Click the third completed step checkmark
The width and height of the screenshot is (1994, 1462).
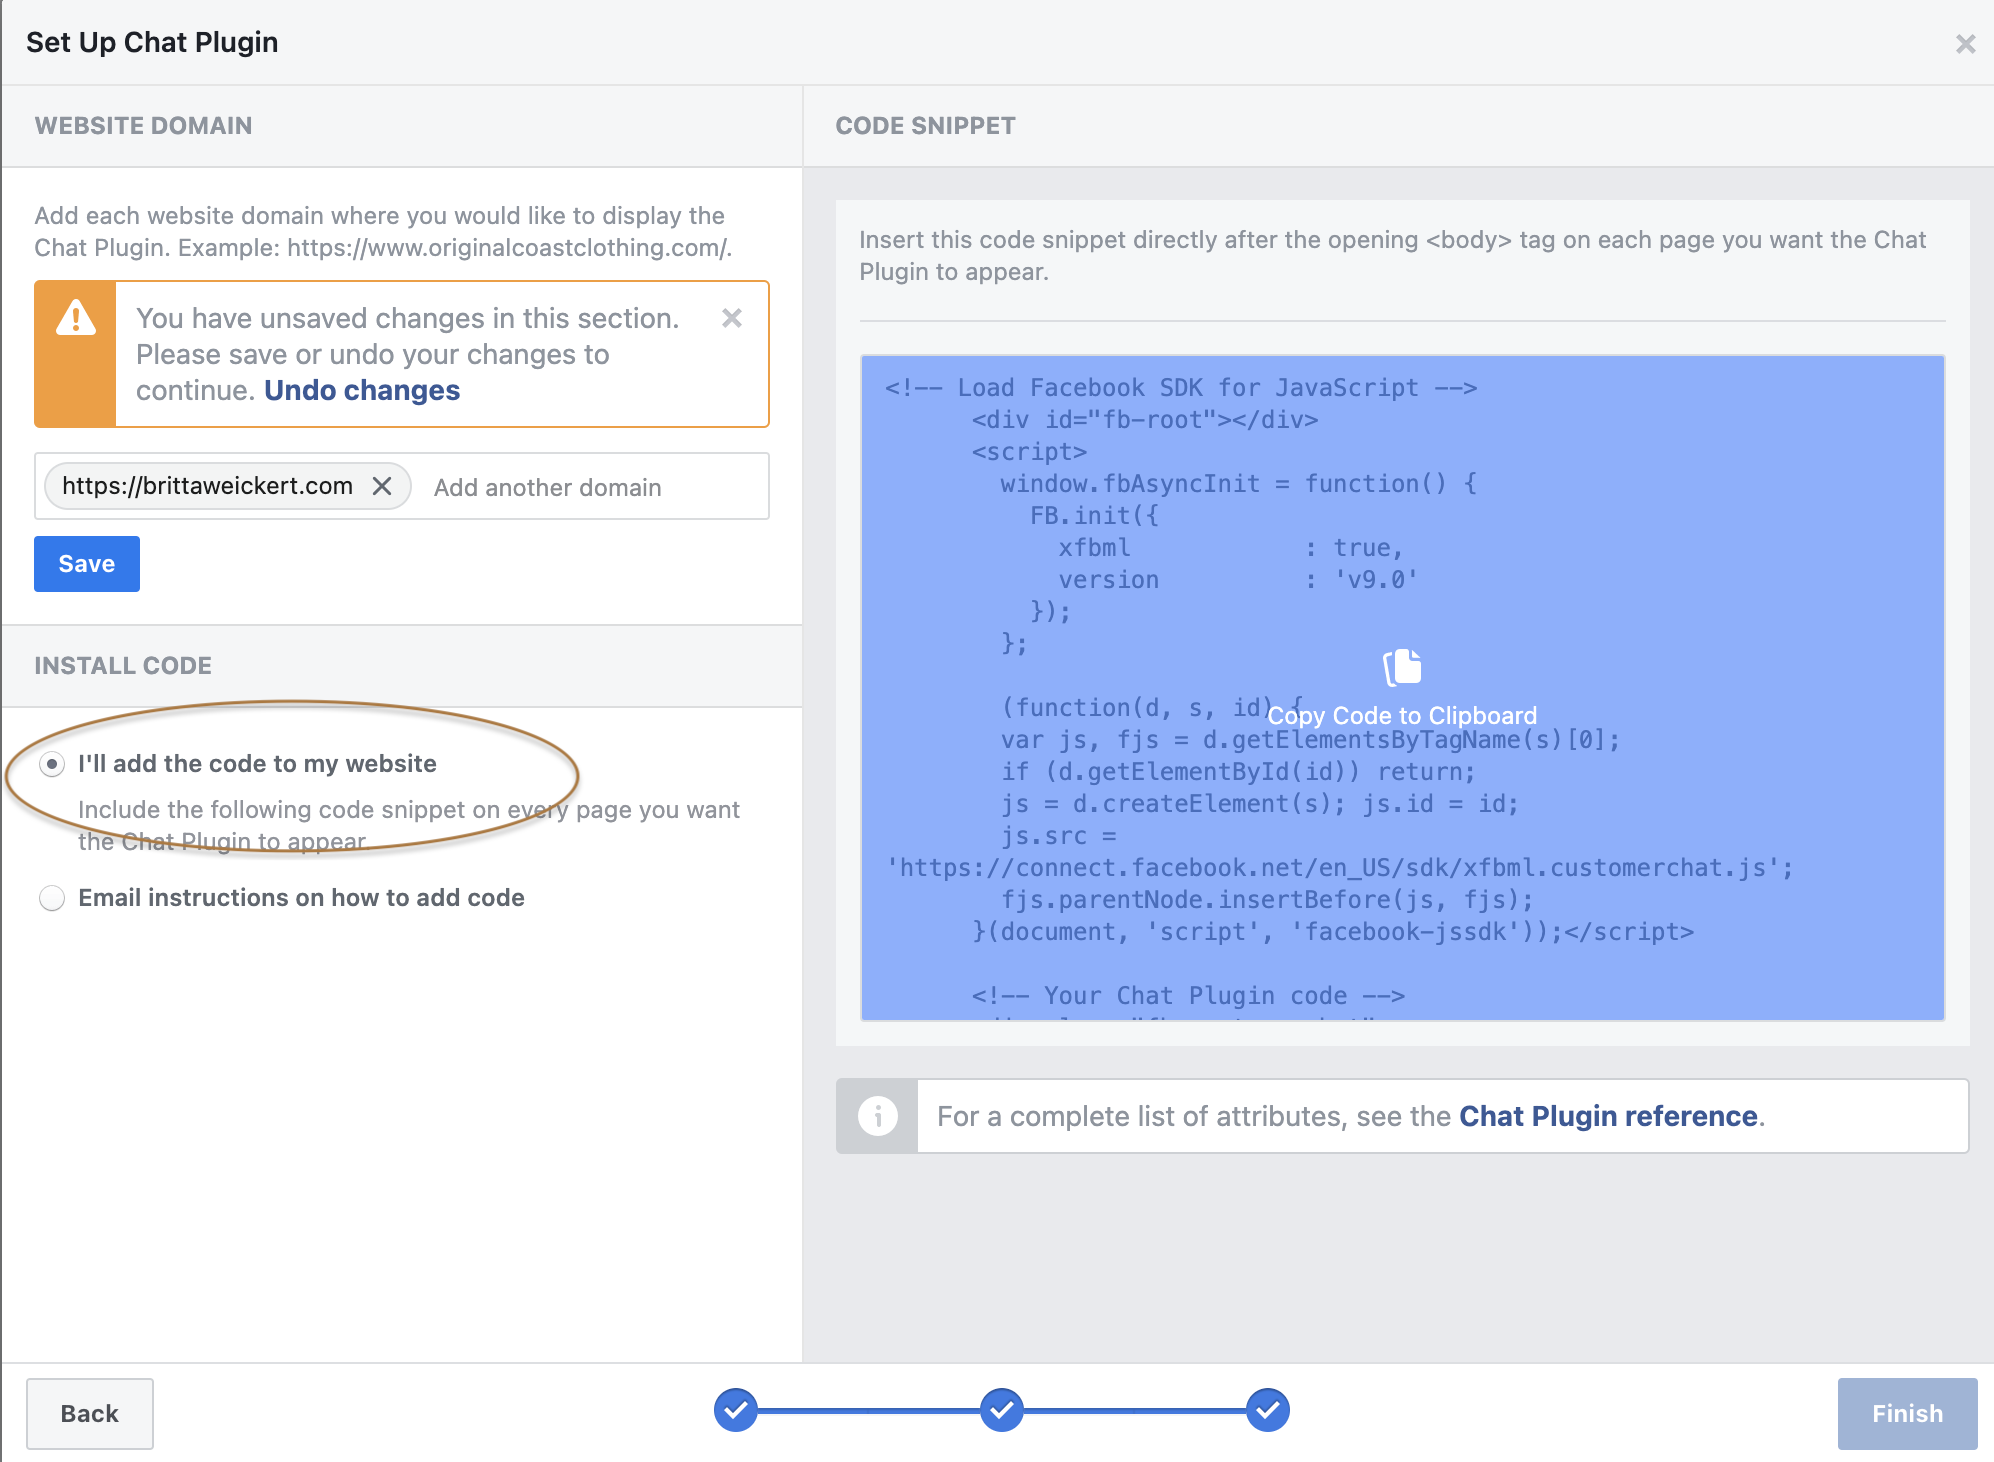(x=1267, y=1410)
